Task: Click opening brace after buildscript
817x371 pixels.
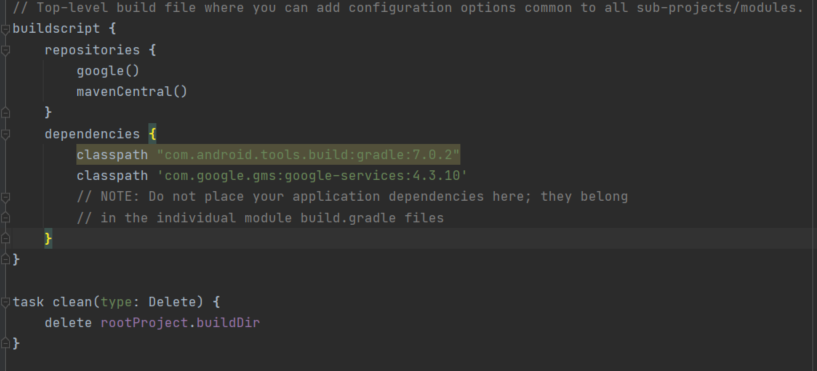Action: click(112, 29)
